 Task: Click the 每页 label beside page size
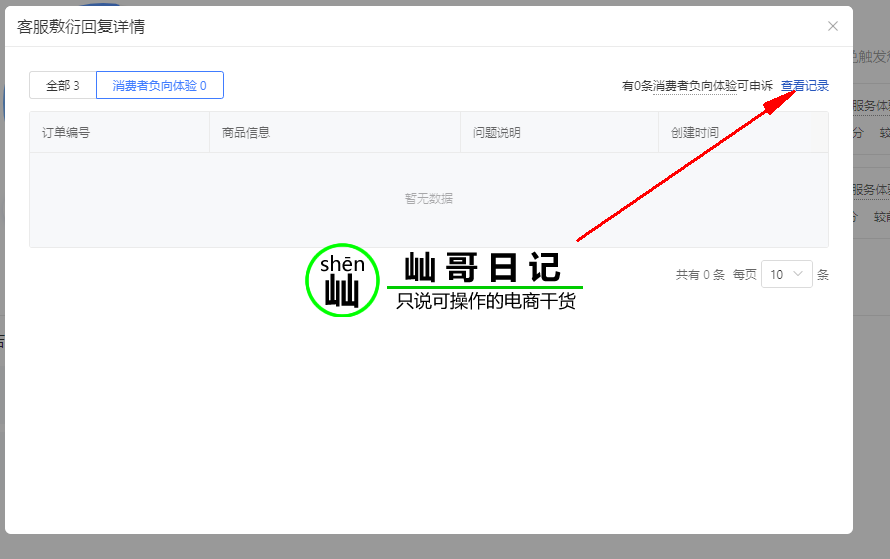coord(745,274)
